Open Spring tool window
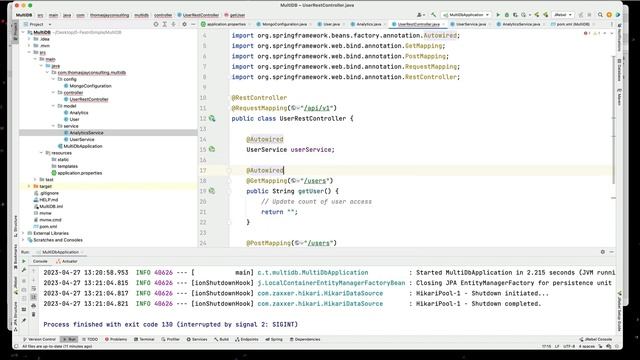640x360 pixels. [x=274, y=339]
